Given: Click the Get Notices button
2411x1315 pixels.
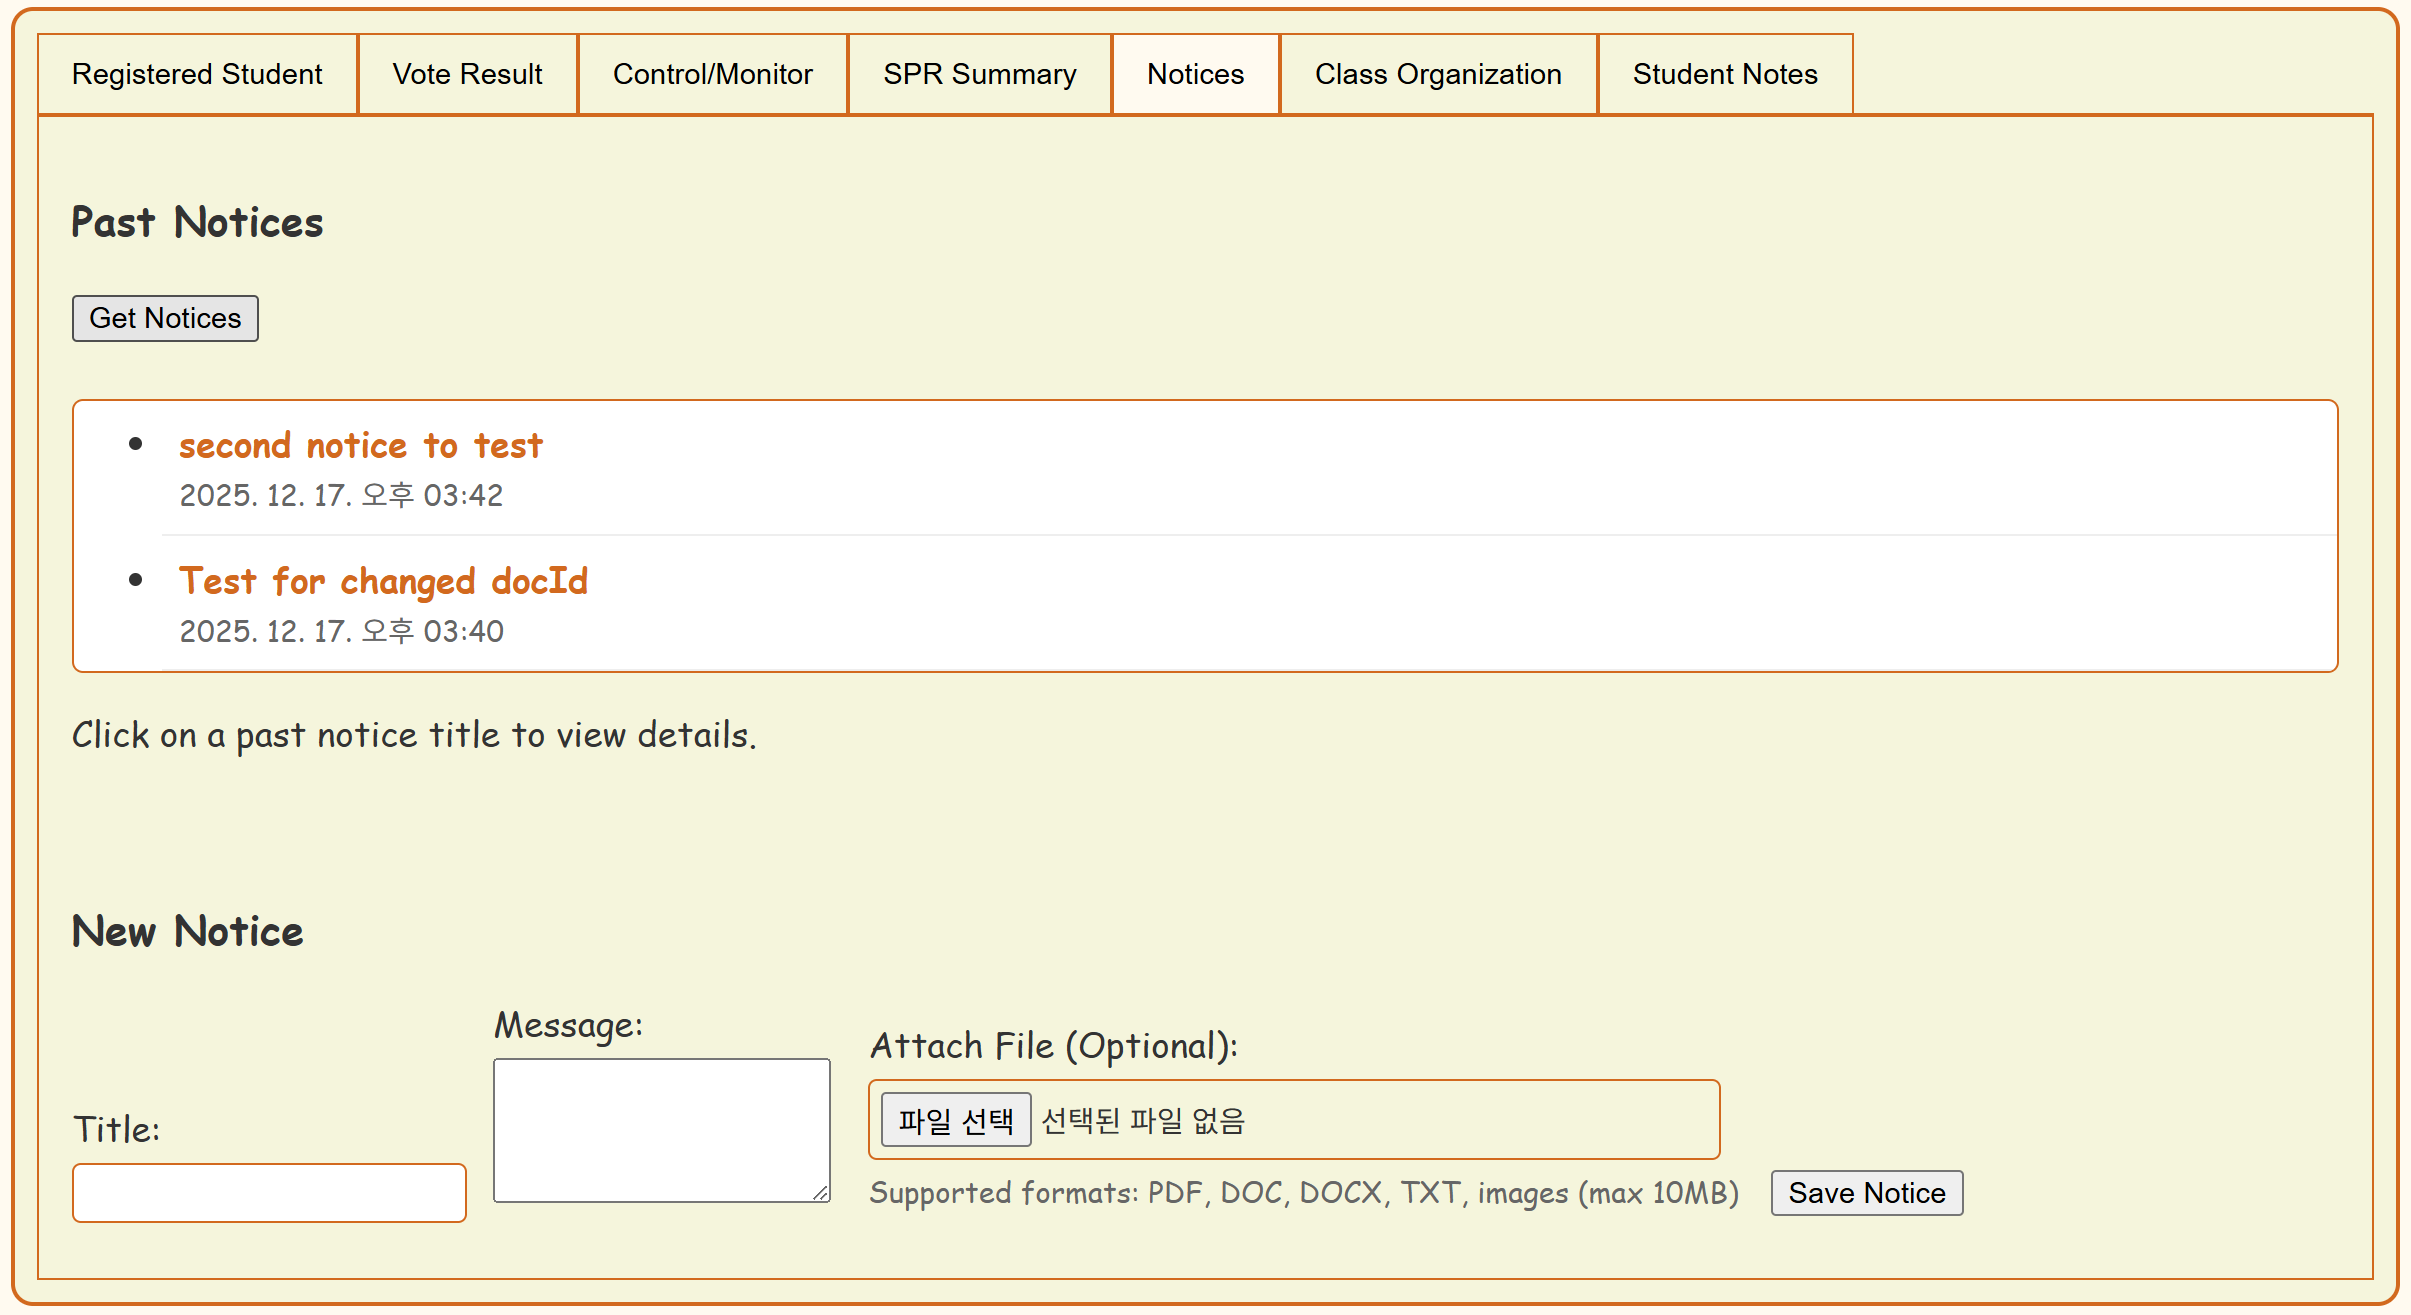Looking at the screenshot, I should [165, 318].
